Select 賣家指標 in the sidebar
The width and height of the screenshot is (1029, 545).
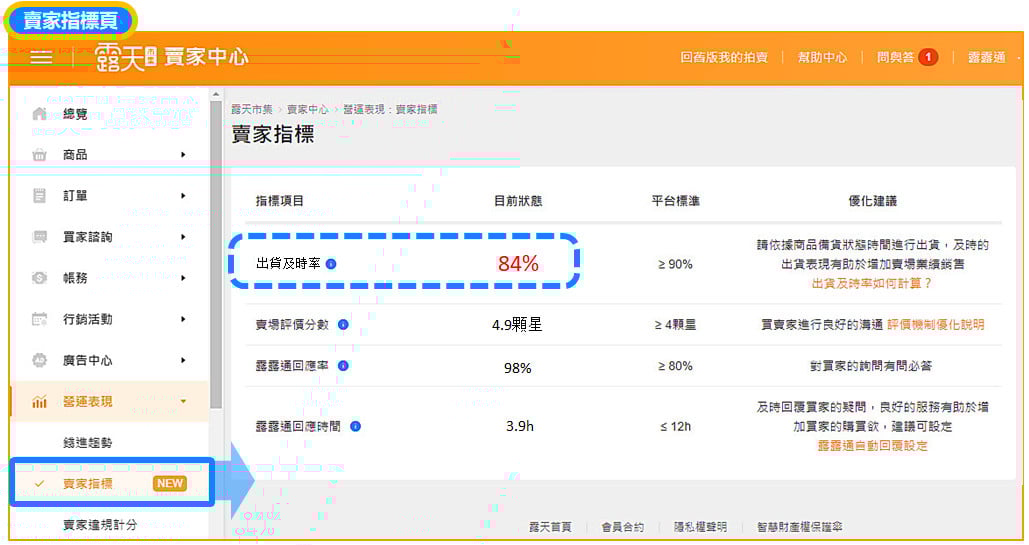tap(88, 484)
